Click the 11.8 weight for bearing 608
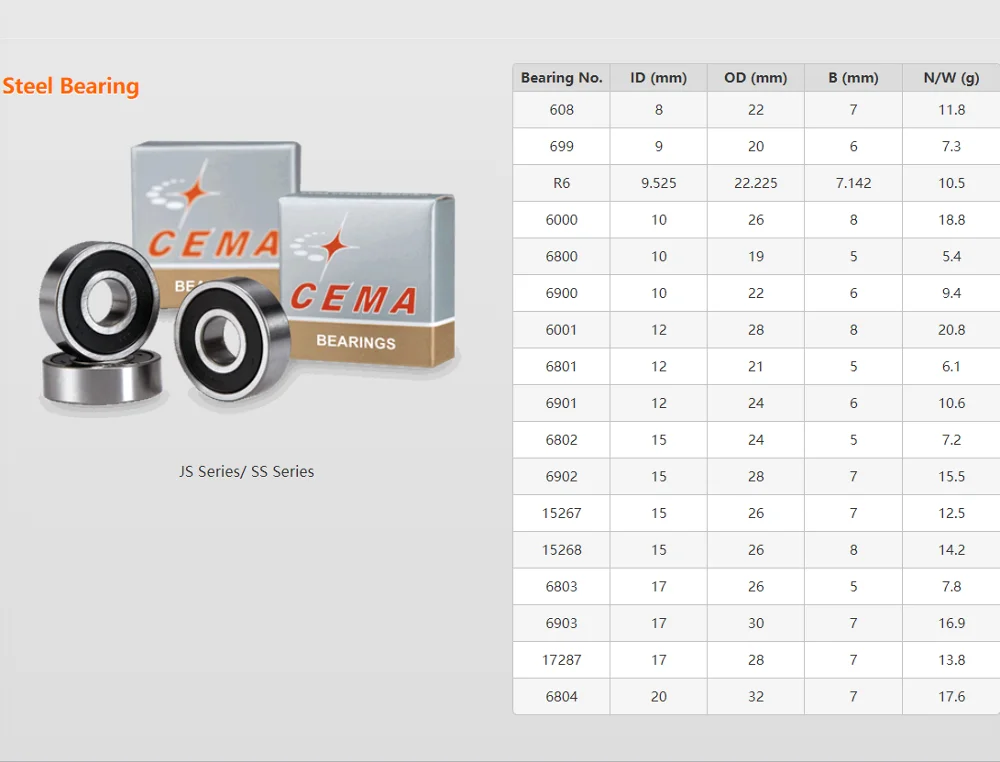The image size is (1000, 762). [951, 110]
